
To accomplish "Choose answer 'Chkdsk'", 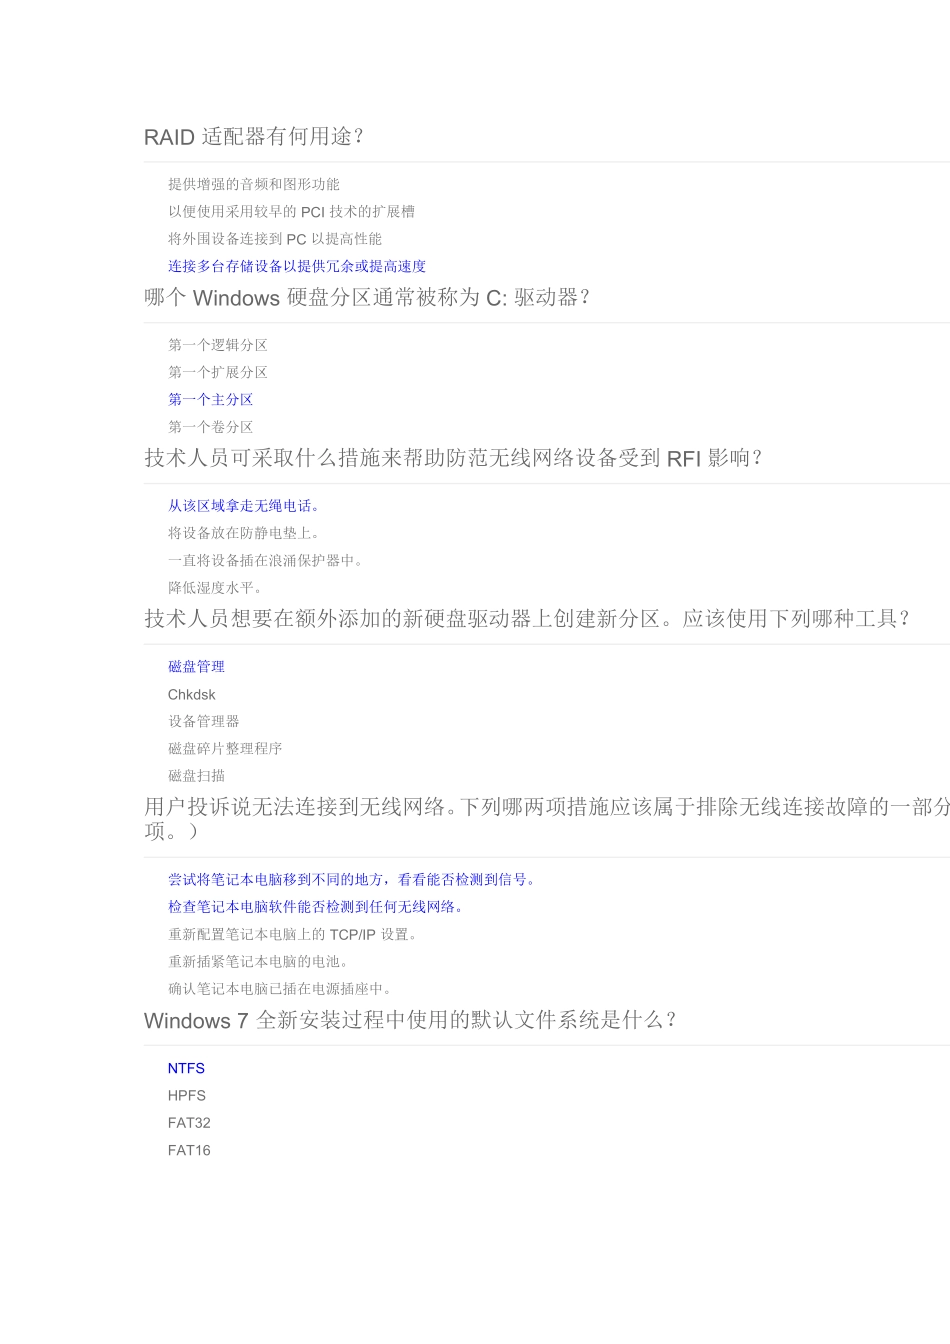I will pyautogui.click(x=192, y=694).
